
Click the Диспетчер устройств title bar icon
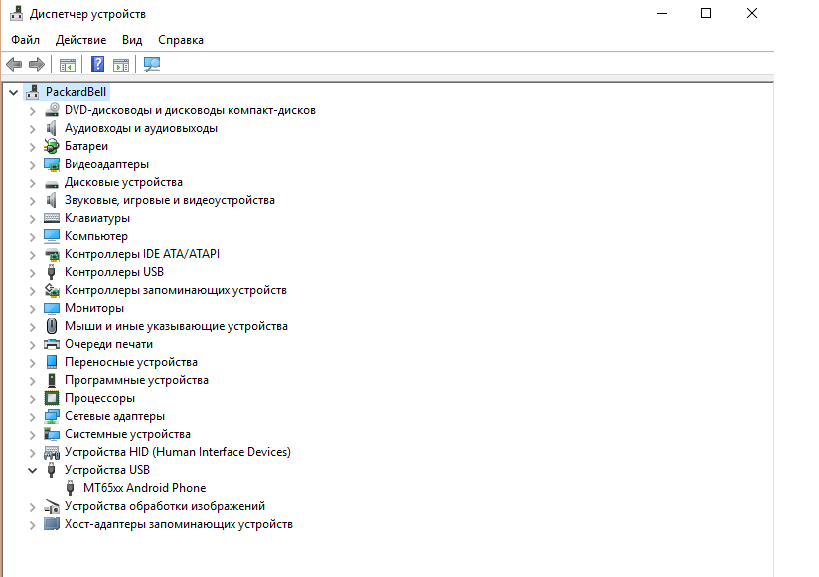[x=17, y=14]
